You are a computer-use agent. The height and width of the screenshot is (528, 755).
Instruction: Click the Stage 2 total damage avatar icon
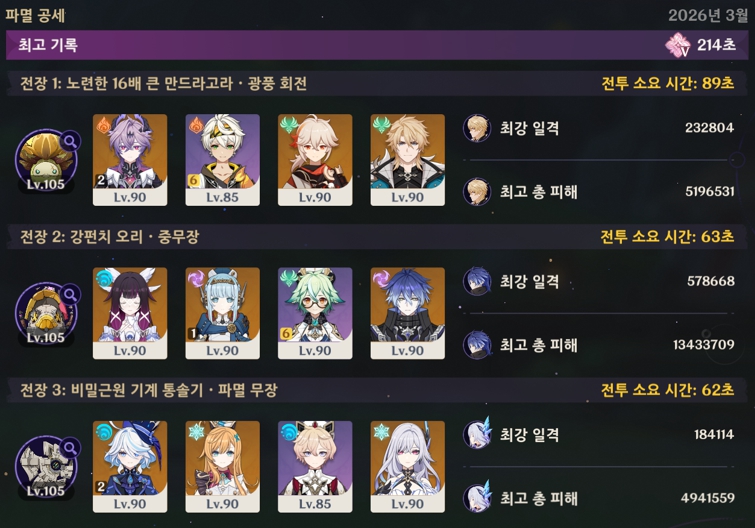click(x=477, y=345)
